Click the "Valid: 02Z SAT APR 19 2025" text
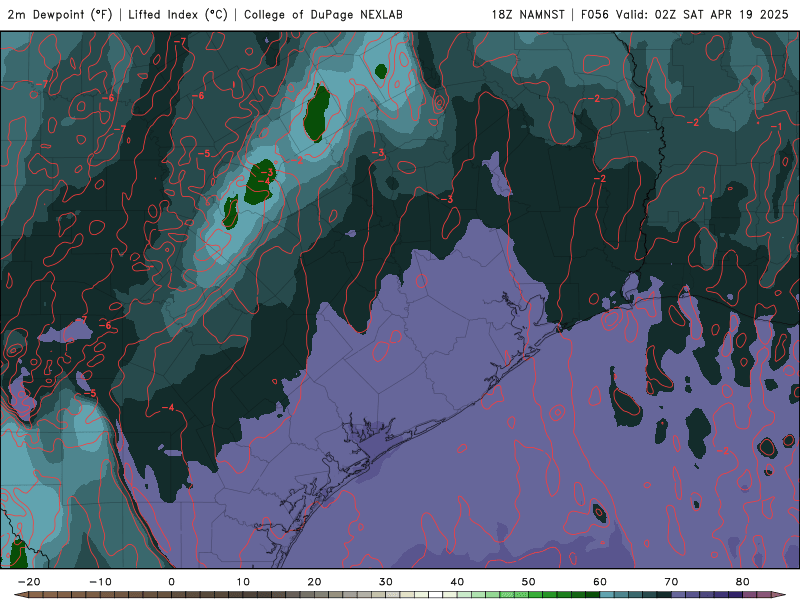This screenshot has width=800, height=600. 702,15
